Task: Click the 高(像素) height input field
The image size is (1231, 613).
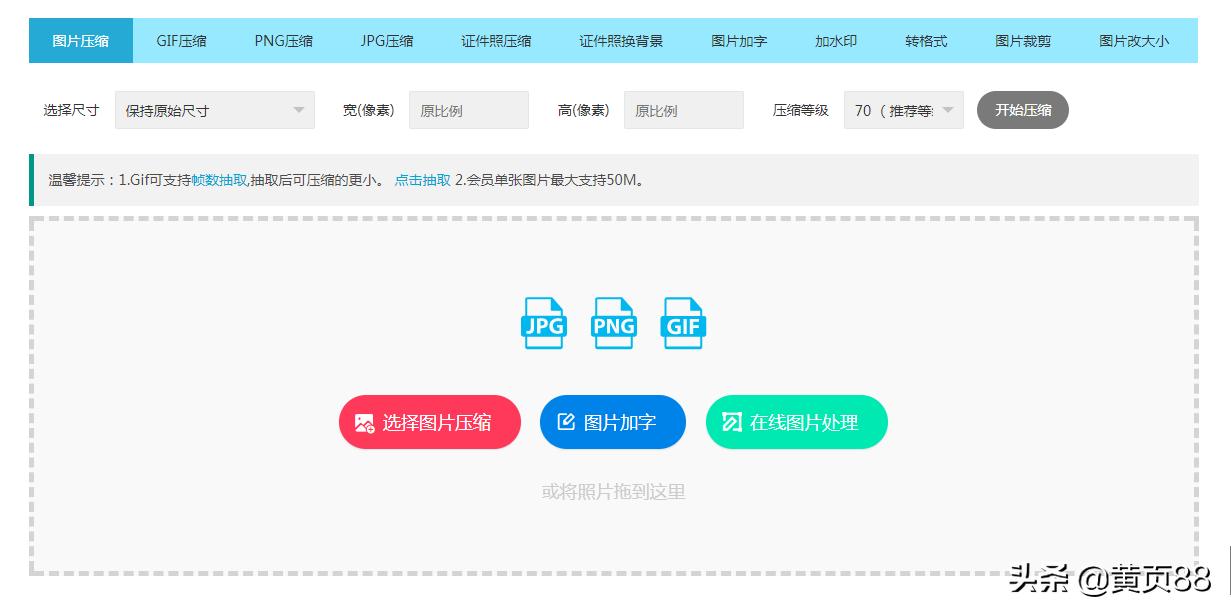Action: click(683, 110)
